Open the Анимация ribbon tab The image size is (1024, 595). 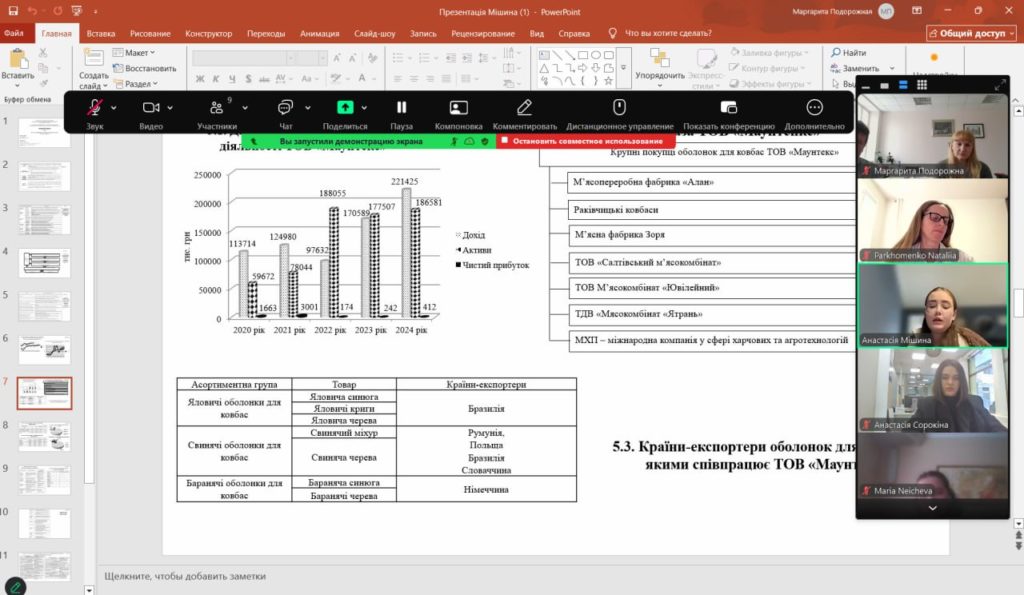tap(319, 32)
